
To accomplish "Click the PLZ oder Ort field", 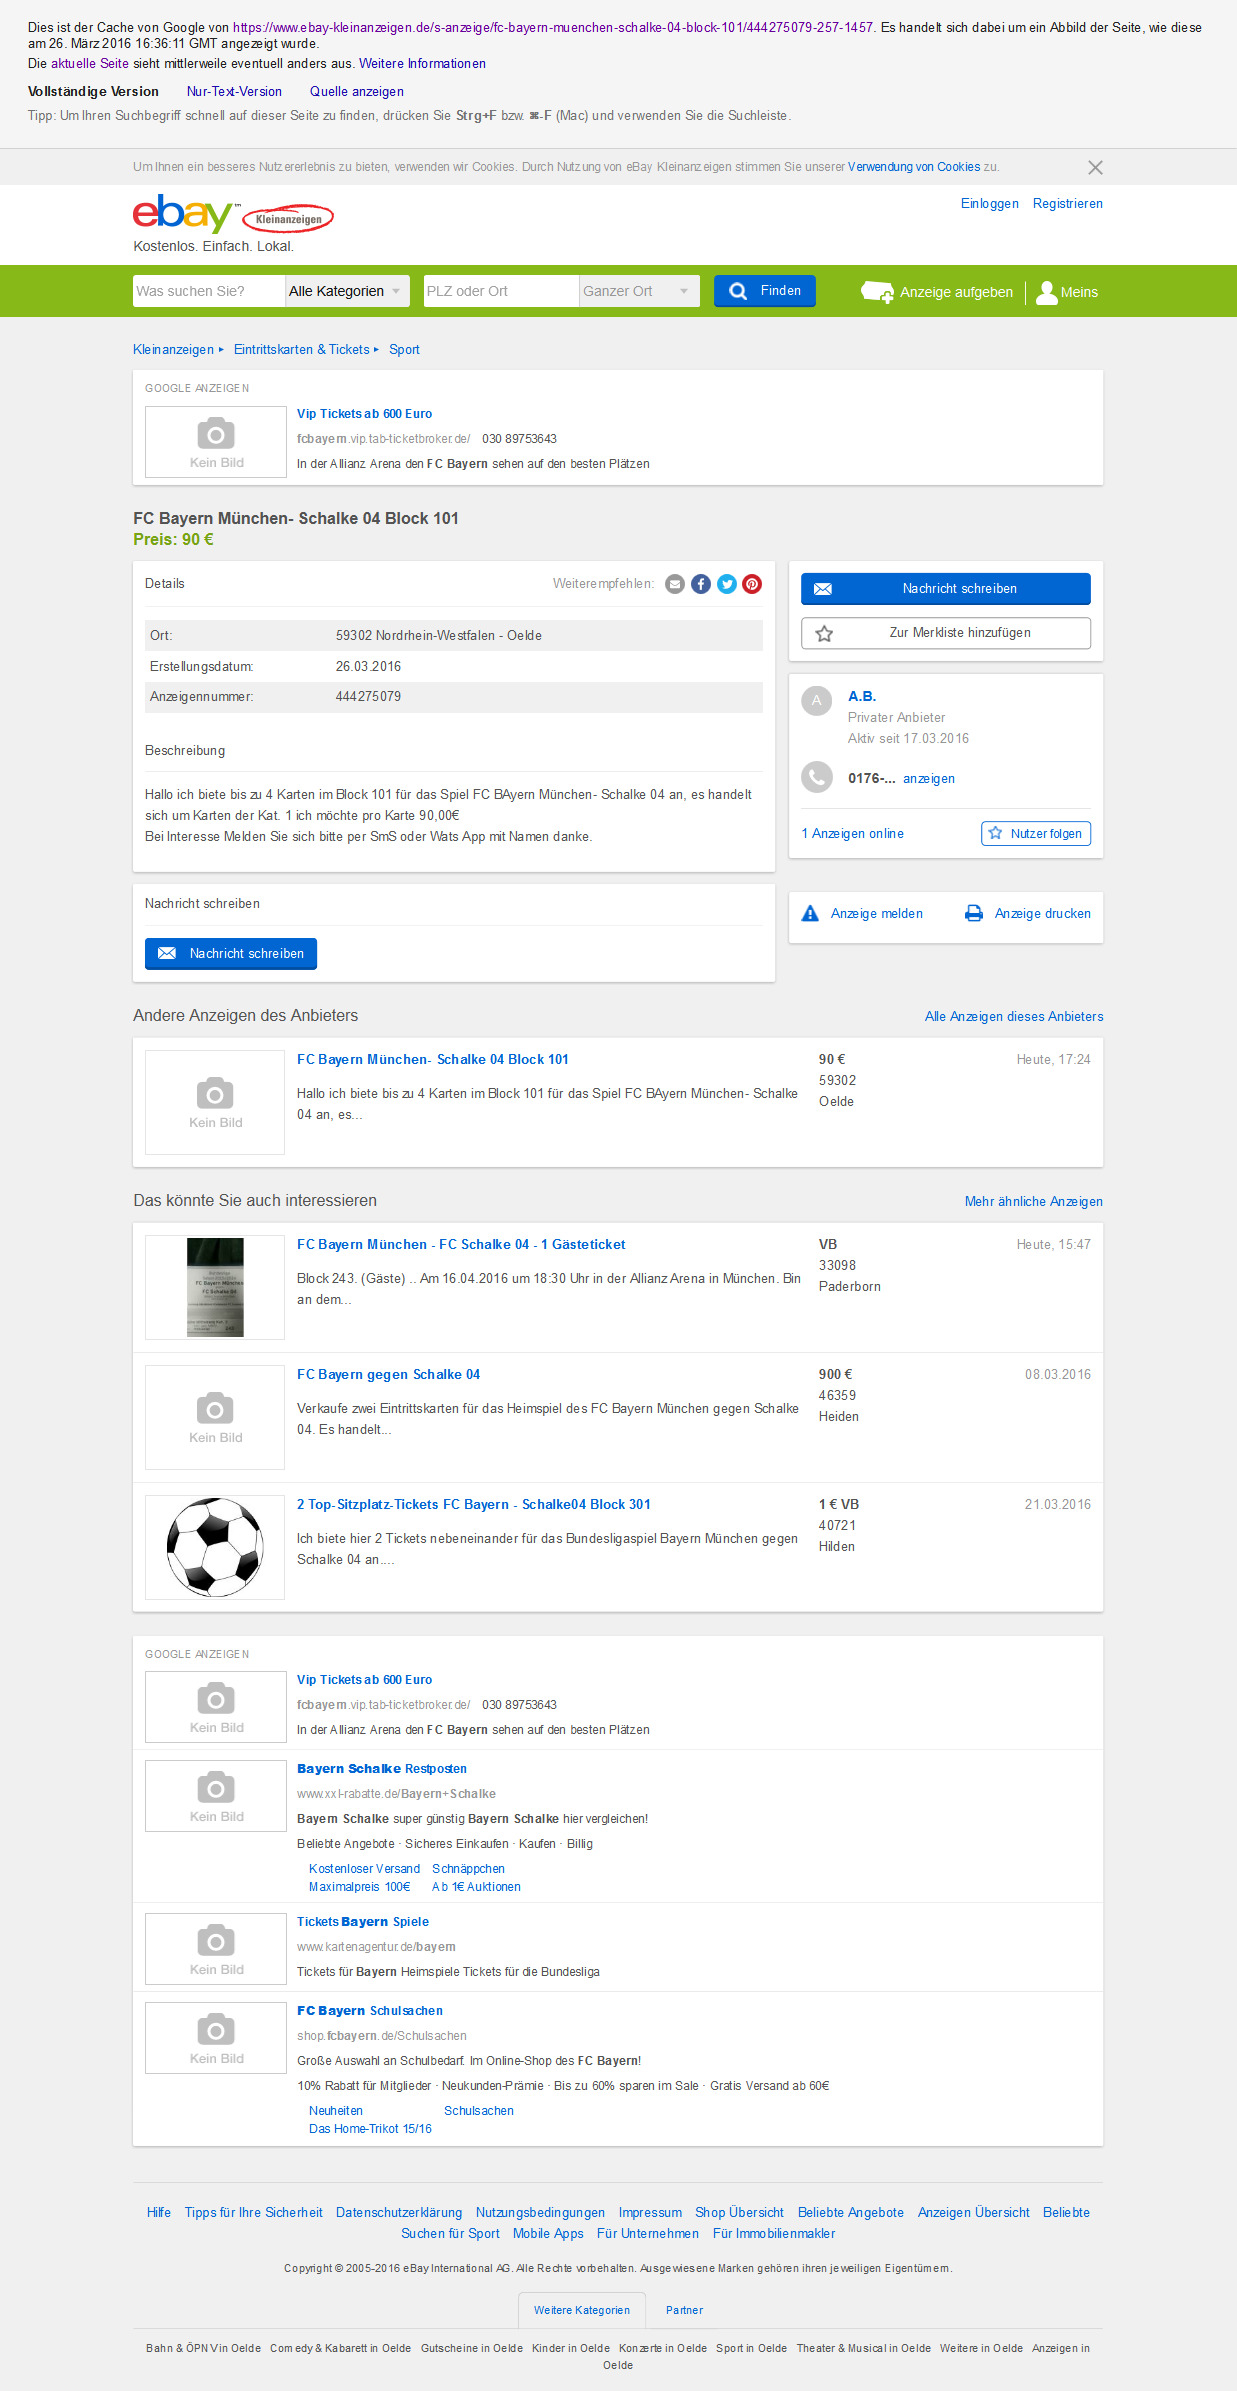I will [501, 291].
